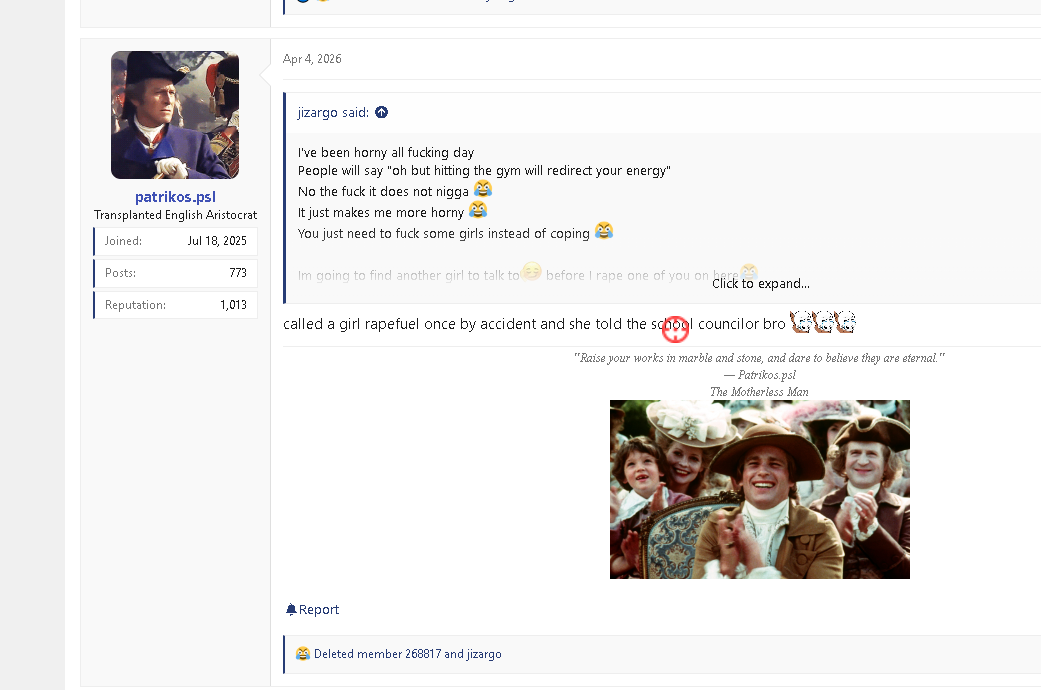Image resolution: width=1041 pixels, height=690 pixels.
Task: Open the patrikos.psl username profile link
Action: [x=175, y=197]
